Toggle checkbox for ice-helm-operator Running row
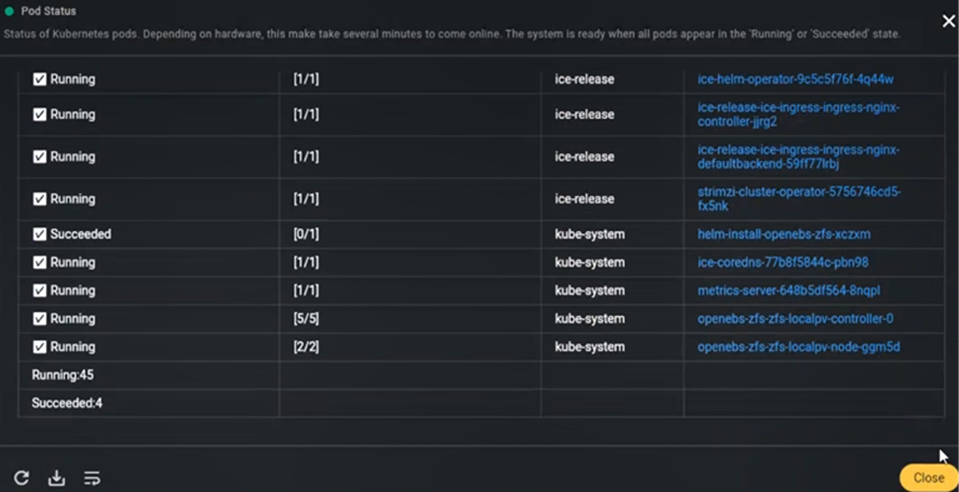This screenshot has width=959, height=492. (x=40, y=80)
